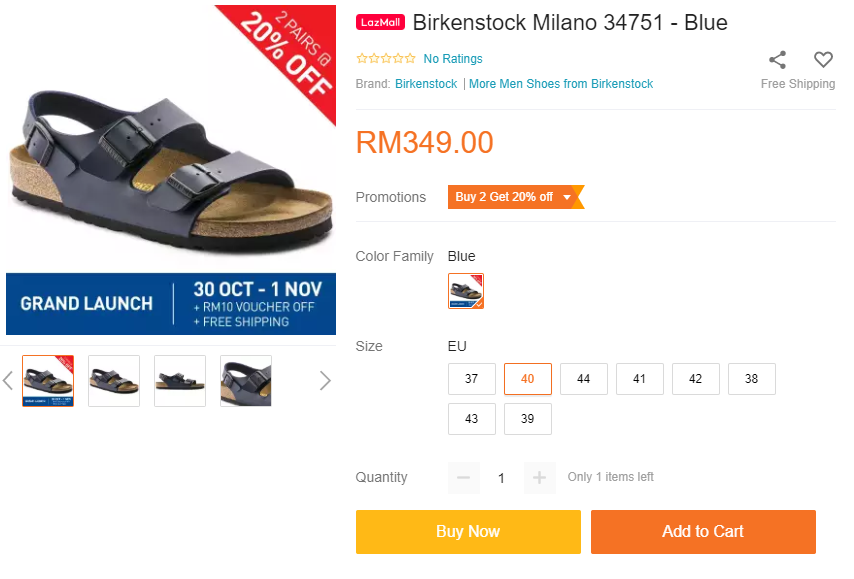Open More Men Shoes from Birkenstock
The image size is (854, 579).
click(x=561, y=84)
